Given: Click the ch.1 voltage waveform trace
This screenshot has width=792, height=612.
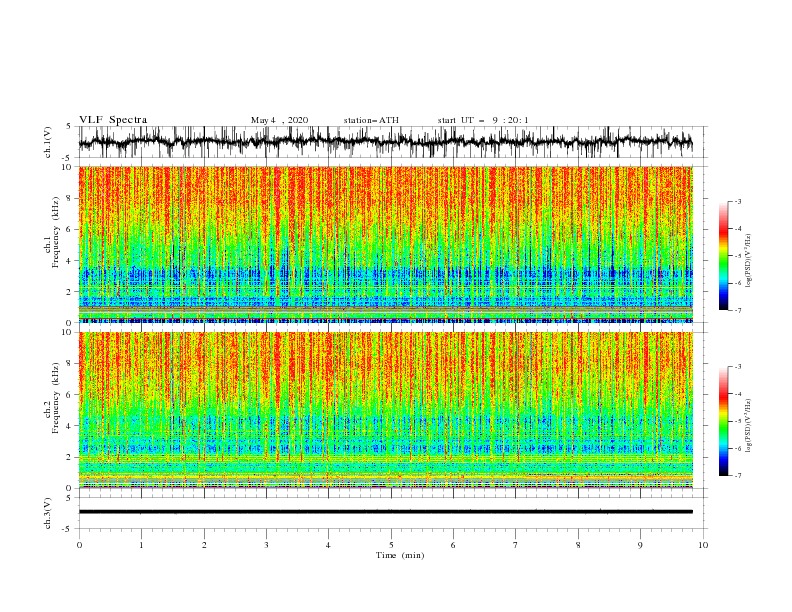Looking at the screenshot, I should [x=385, y=142].
